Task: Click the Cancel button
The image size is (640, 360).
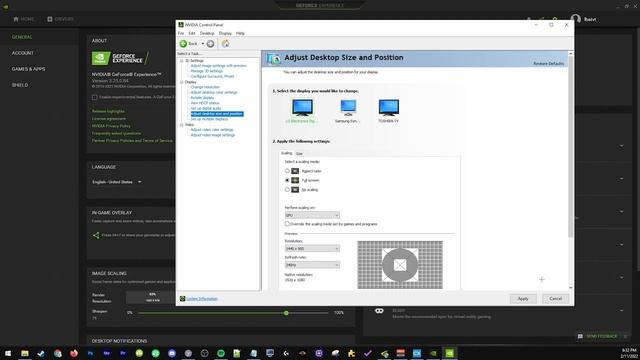Action: 556,299
